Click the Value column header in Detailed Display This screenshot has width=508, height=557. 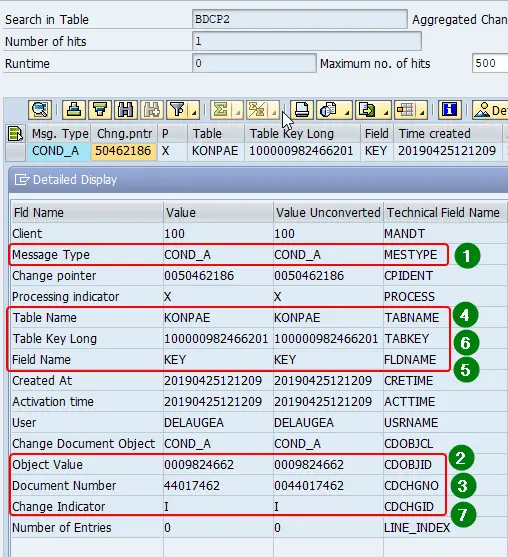tap(218, 212)
